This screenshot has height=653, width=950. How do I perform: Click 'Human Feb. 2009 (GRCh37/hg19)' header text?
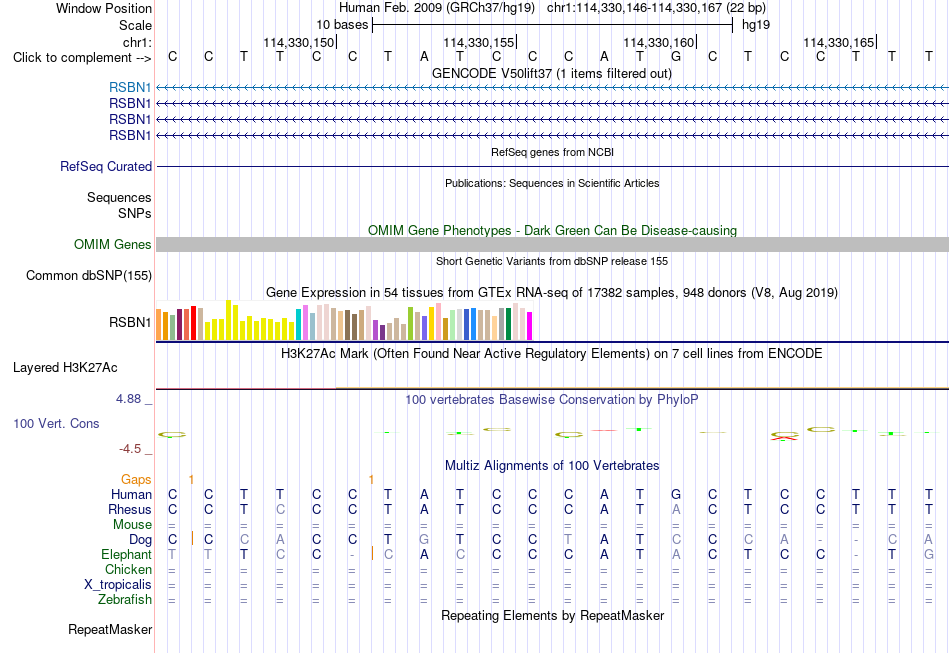point(437,8)
